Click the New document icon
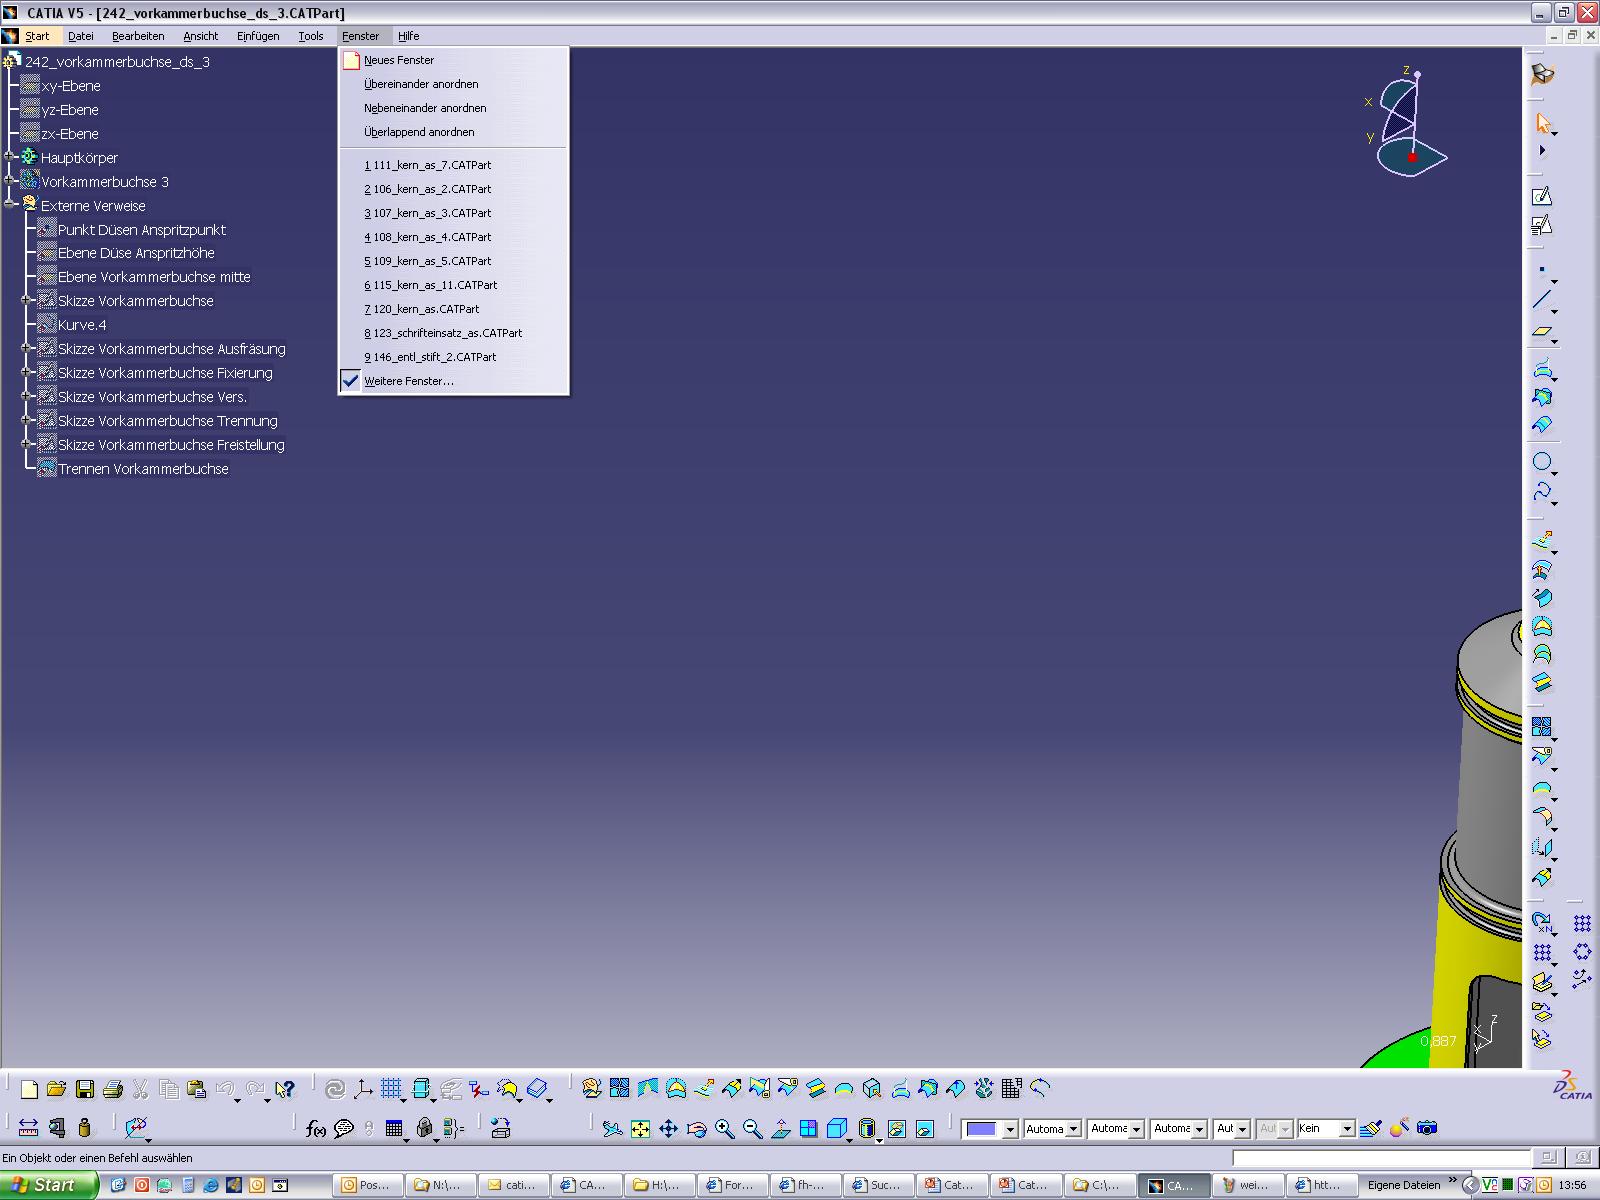The image size is (1600, 1200). tap(29, 1089)
